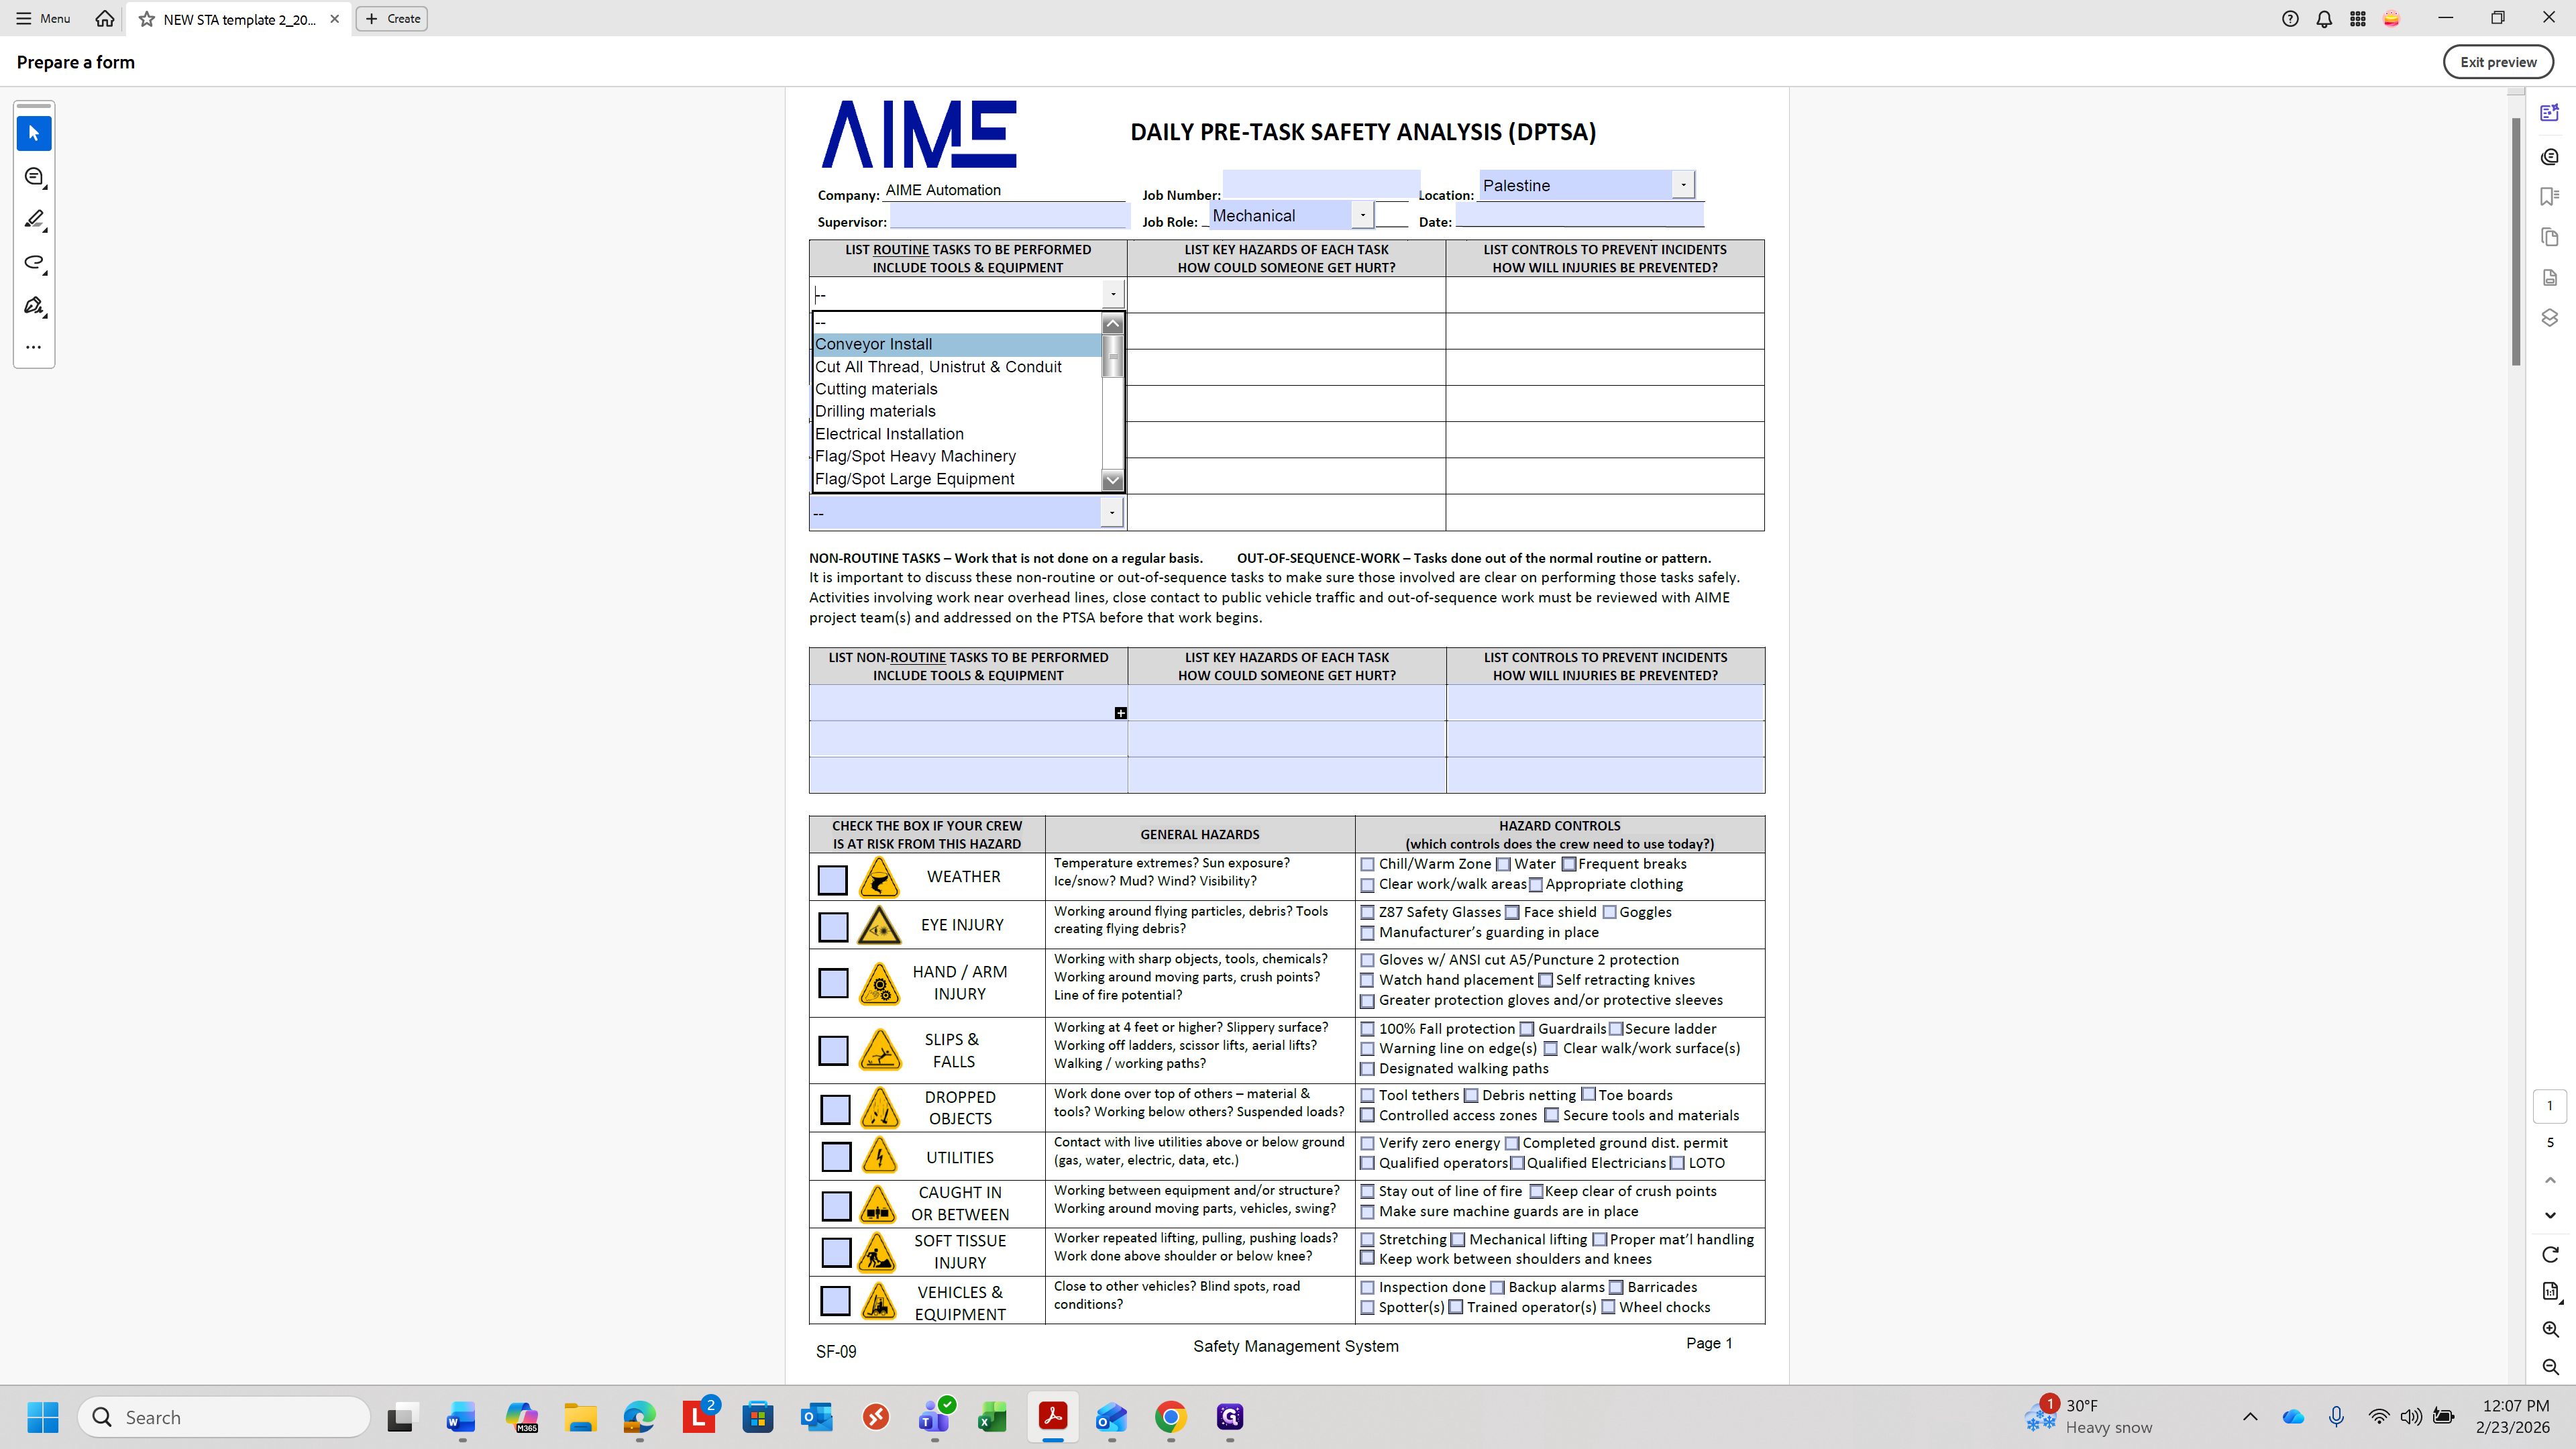2576x1449 pixels.
Task: Click the zoom in magnifier icon
Action: (2550, 1329)
